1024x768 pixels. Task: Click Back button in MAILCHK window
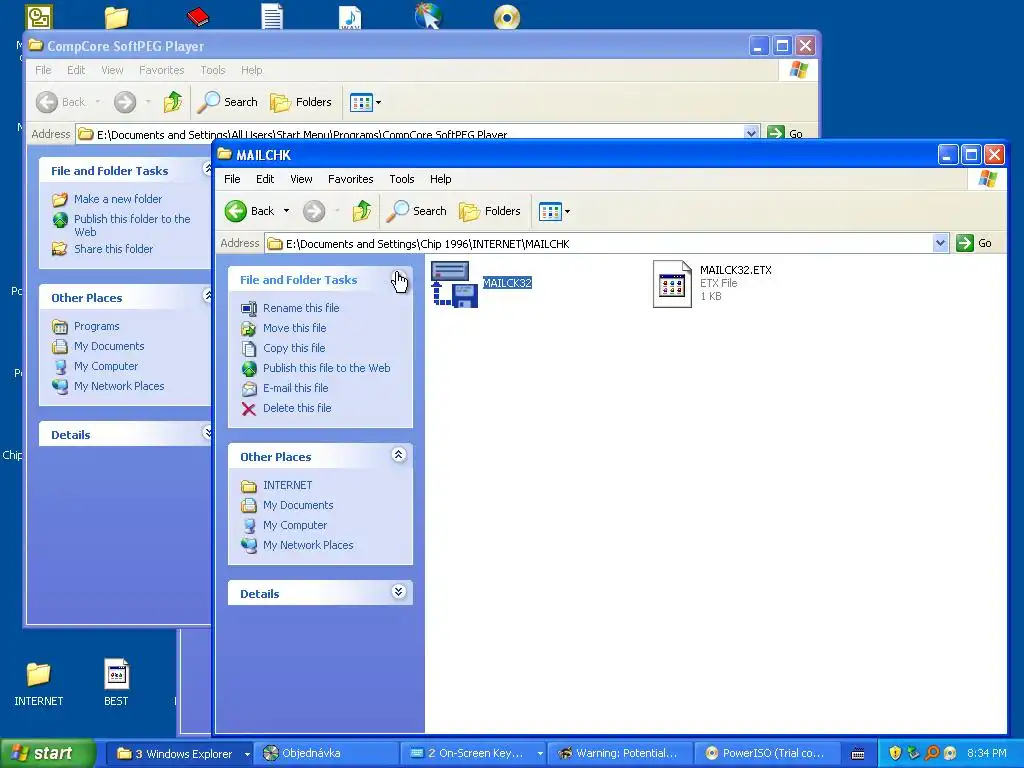pos(249,211)
